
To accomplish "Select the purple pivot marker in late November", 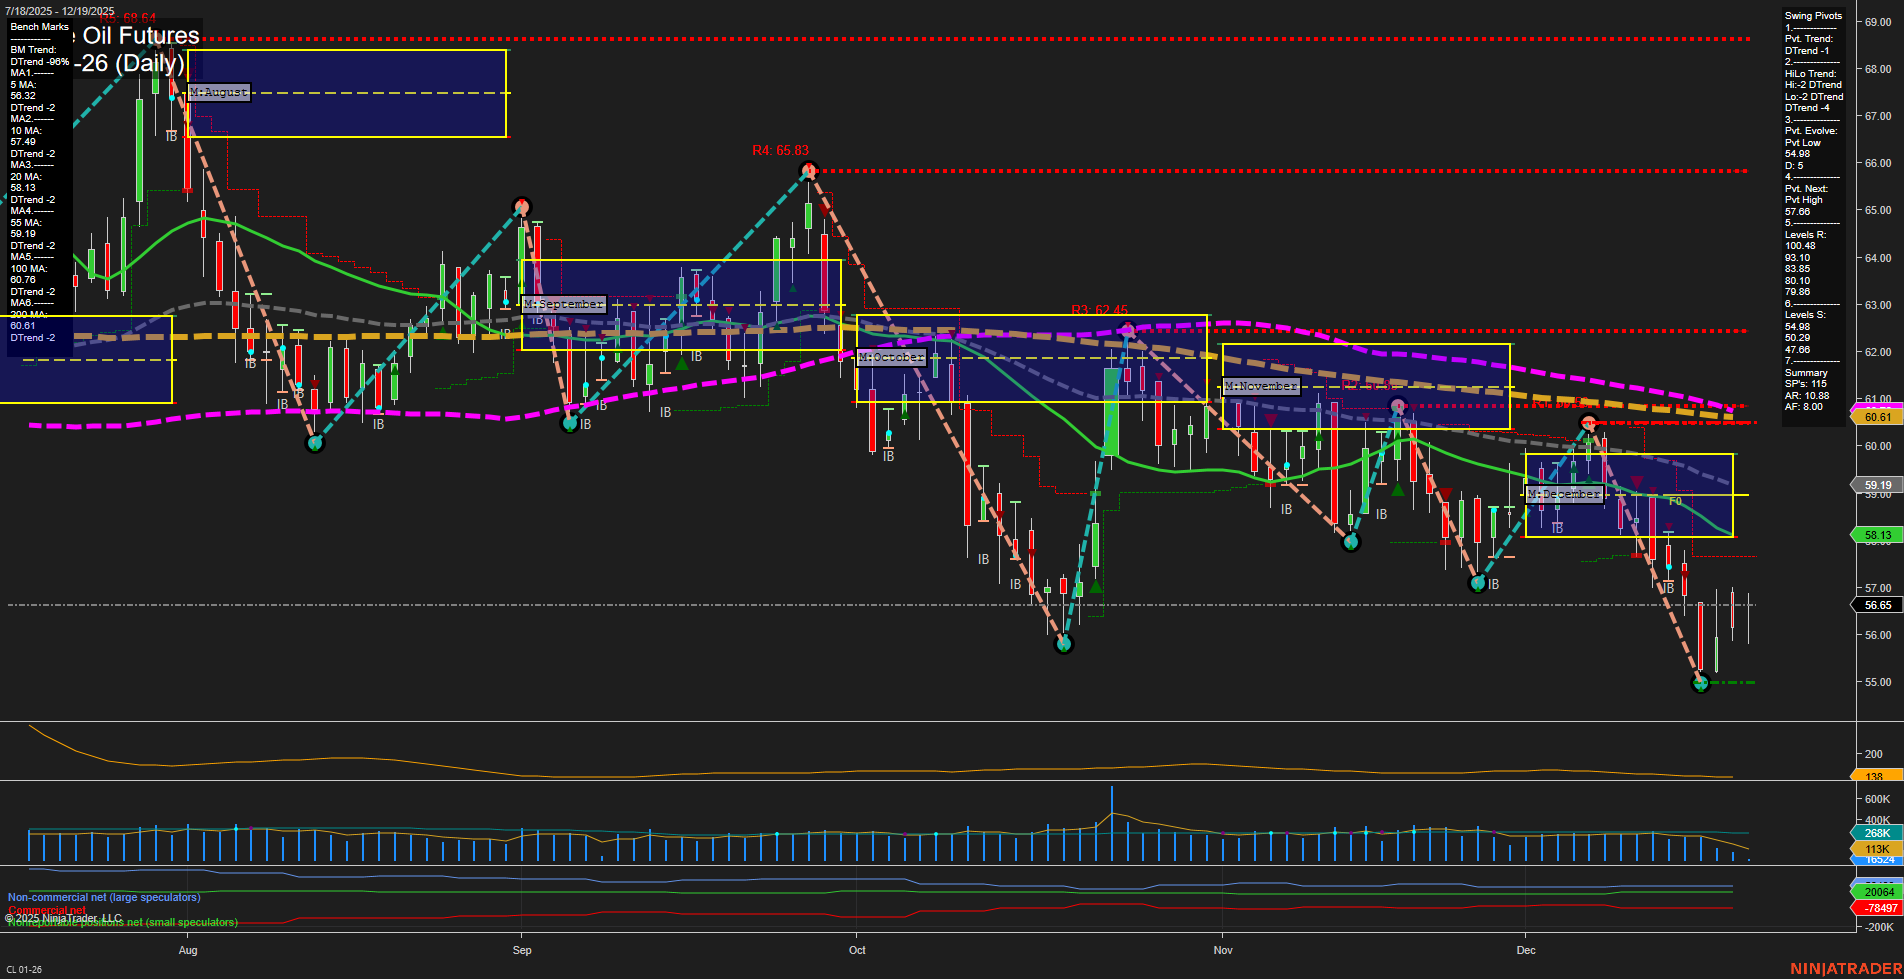I will coord(1397,405).
